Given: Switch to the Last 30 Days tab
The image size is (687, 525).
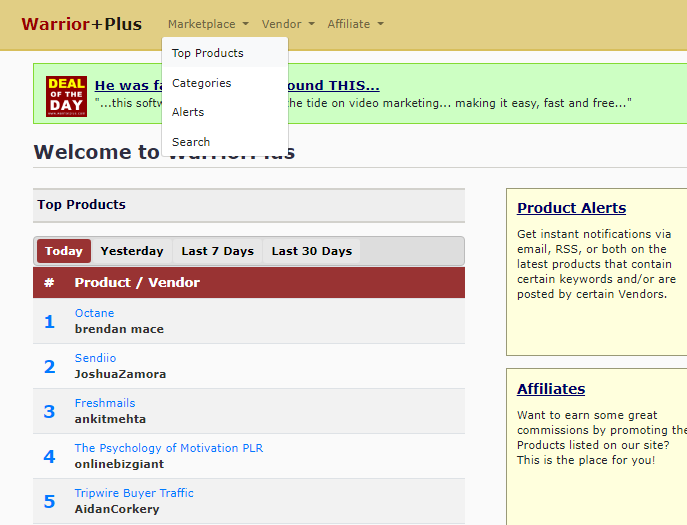Looking at the screenshot, I should [312, 251].
